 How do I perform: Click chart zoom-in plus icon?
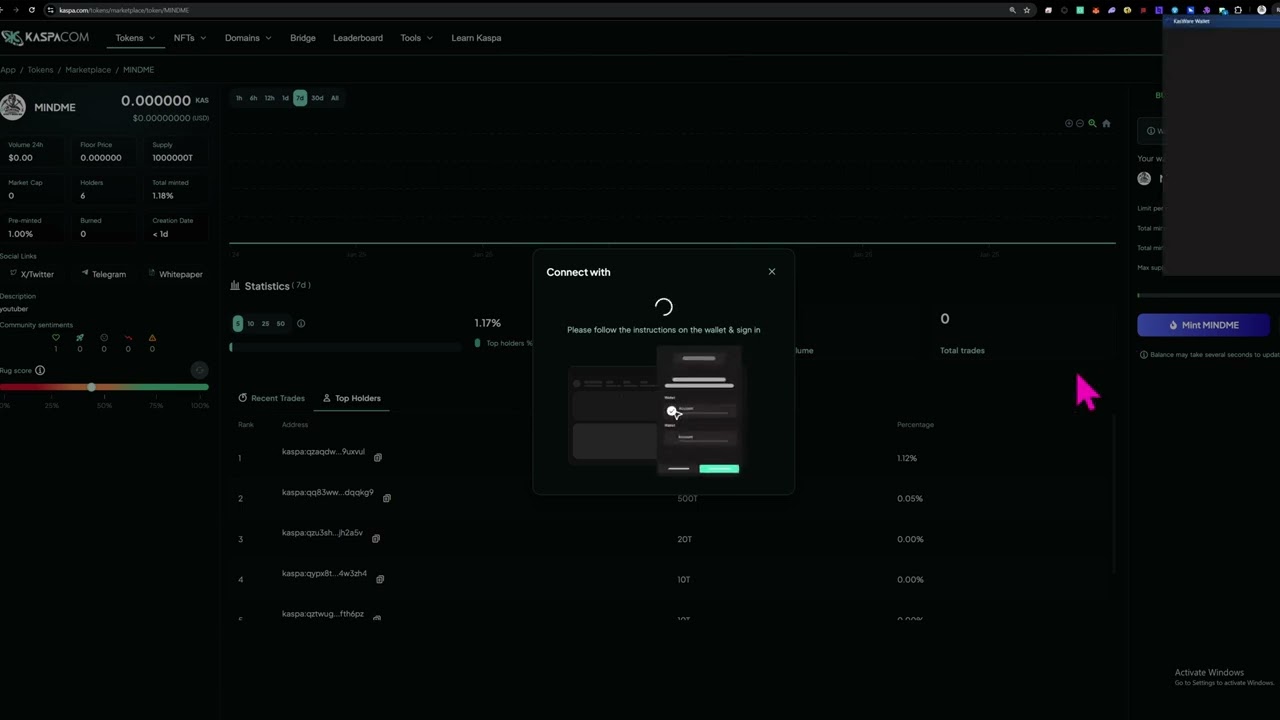point(1068,123)
